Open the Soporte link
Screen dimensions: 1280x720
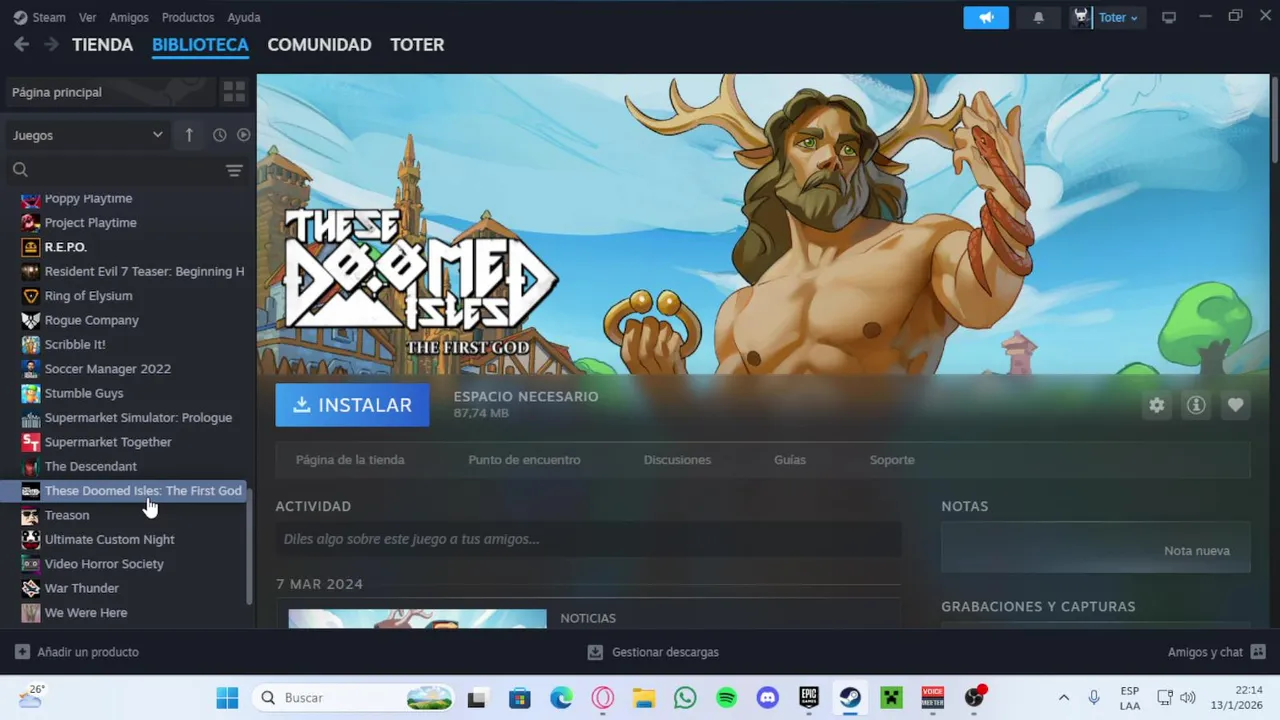(x=892, y=460)
